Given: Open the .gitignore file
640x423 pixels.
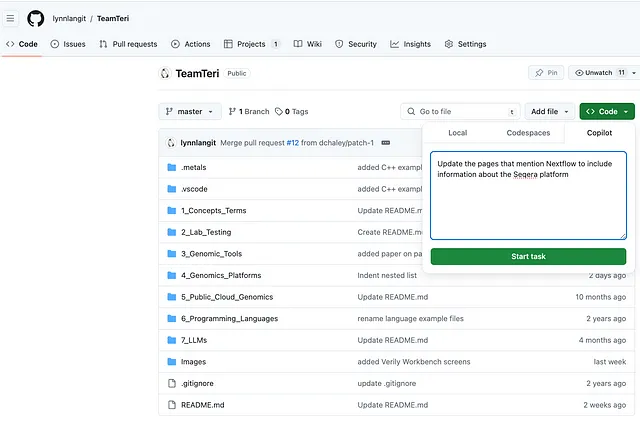Looking at the screenshot, I should [197, 383].
